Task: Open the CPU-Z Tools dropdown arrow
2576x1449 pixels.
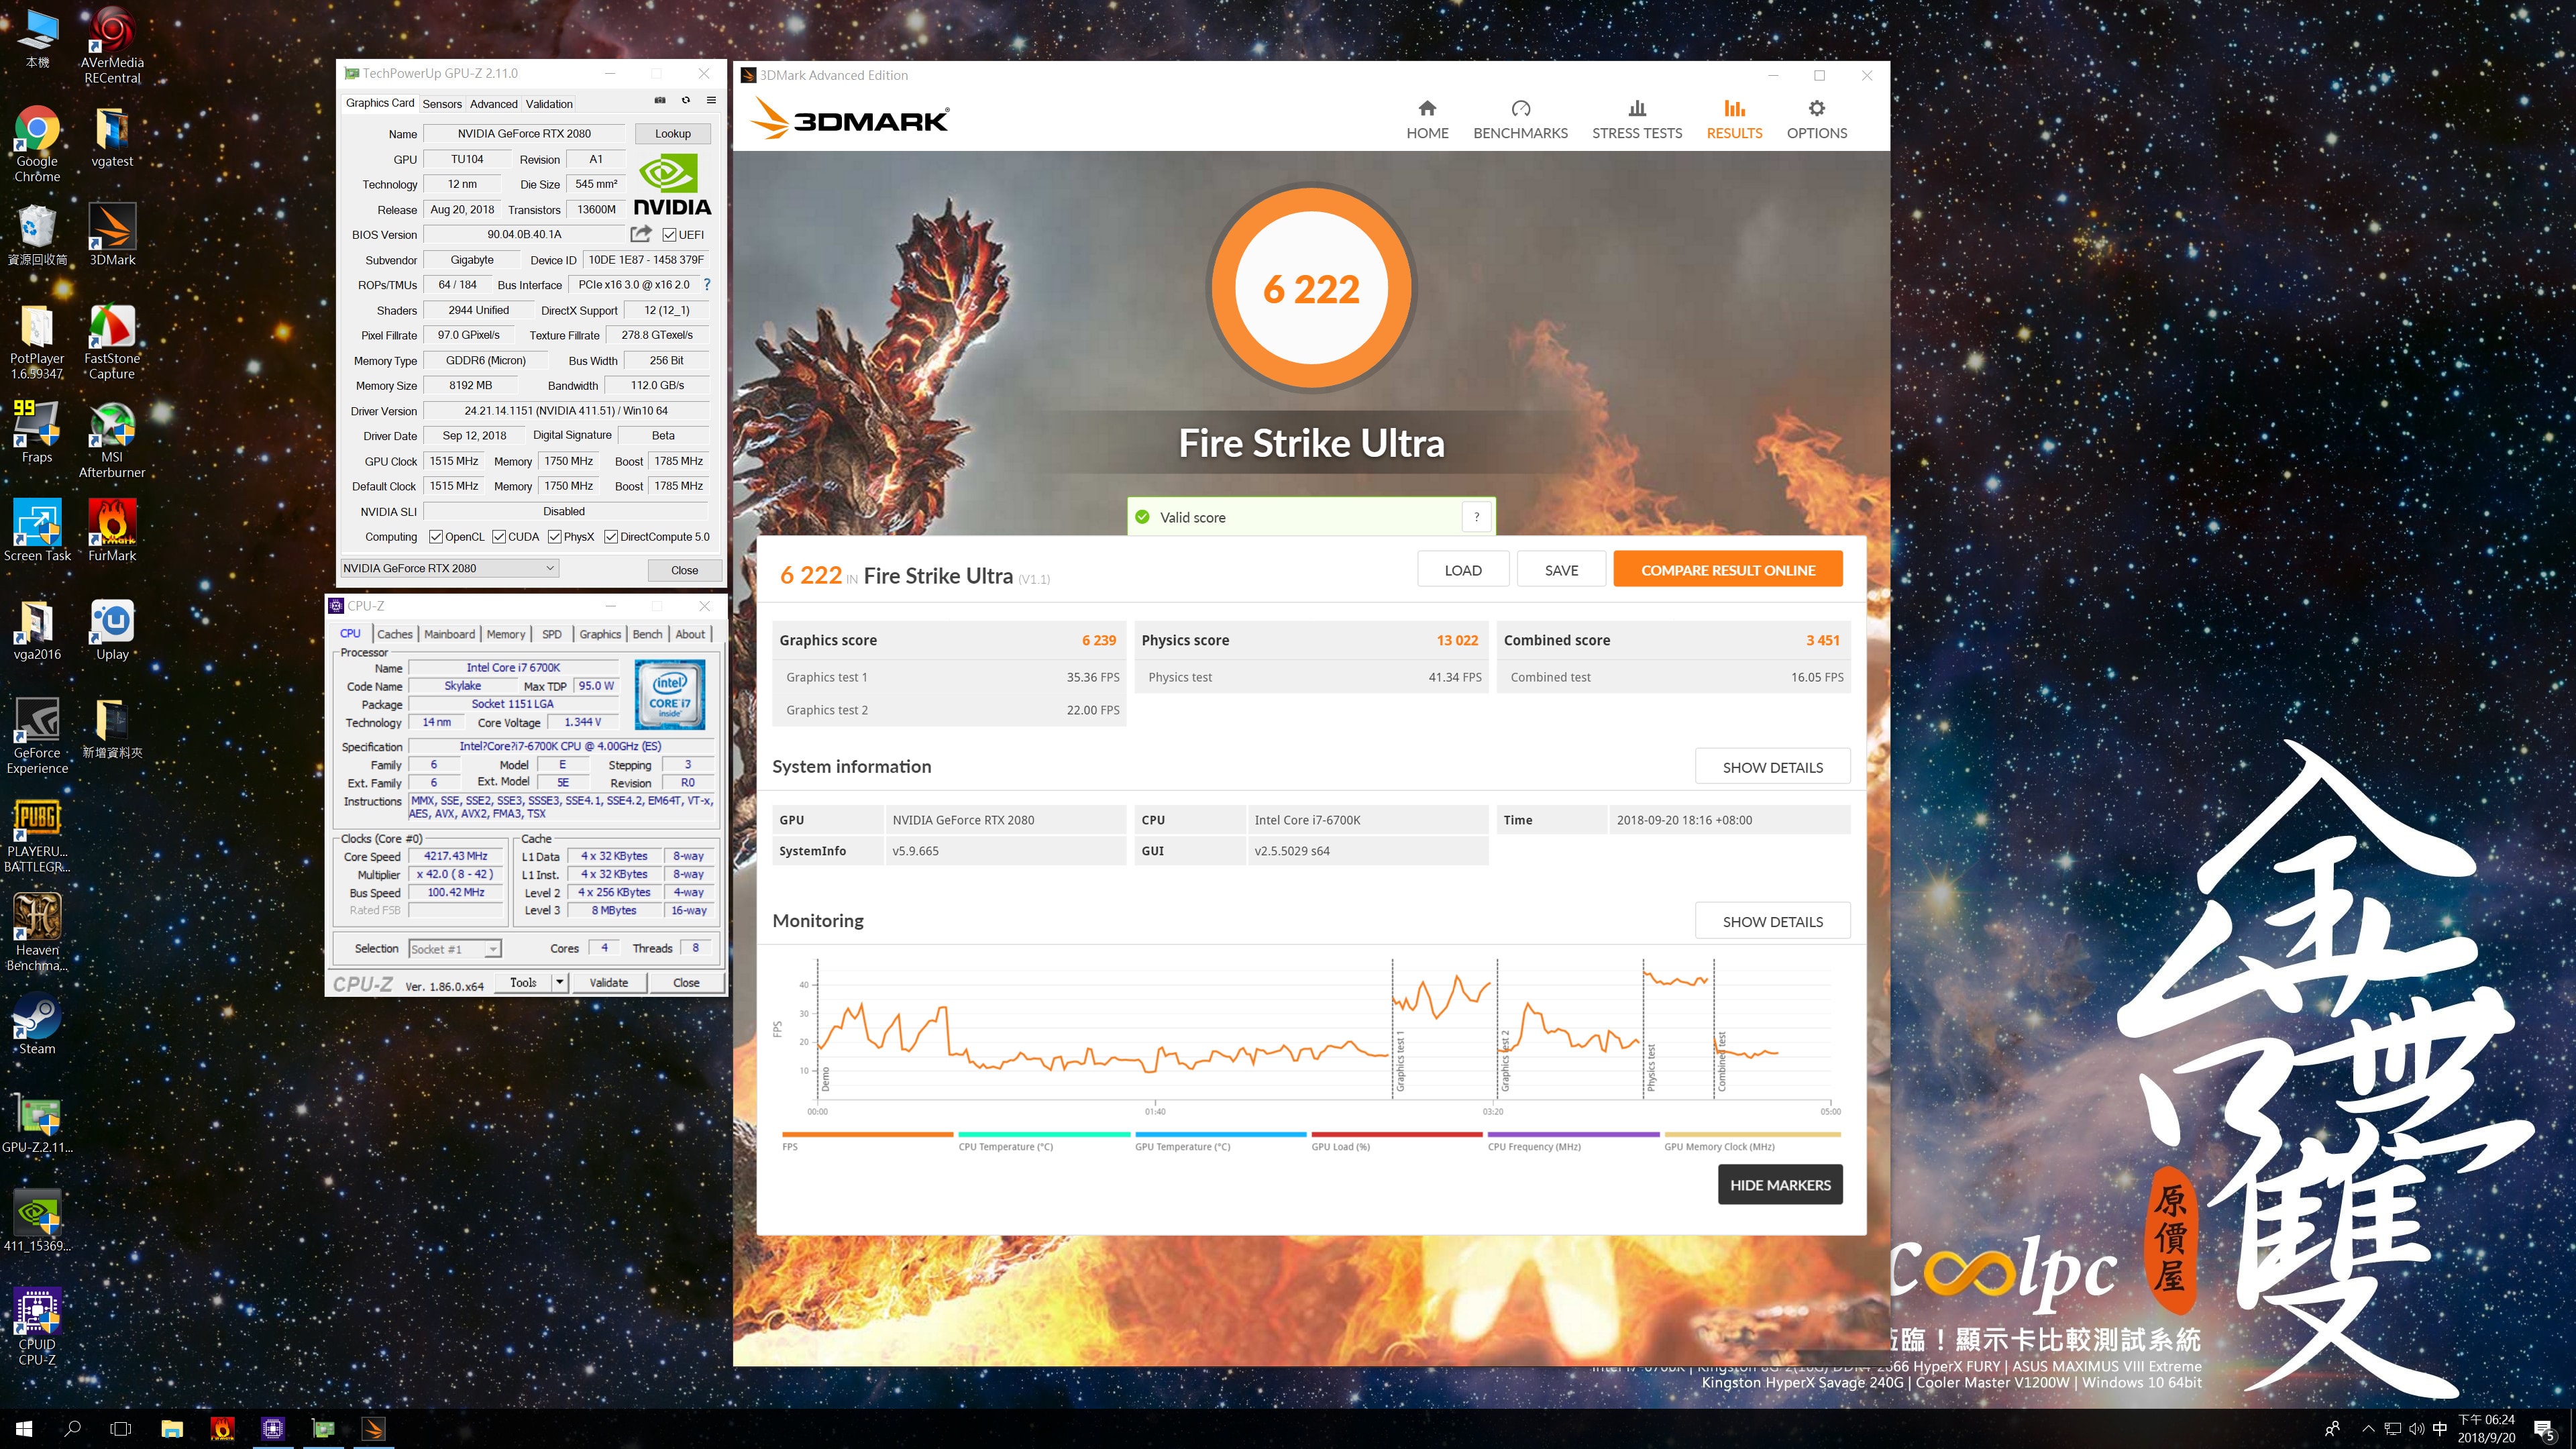Action: tap(560, 982)
